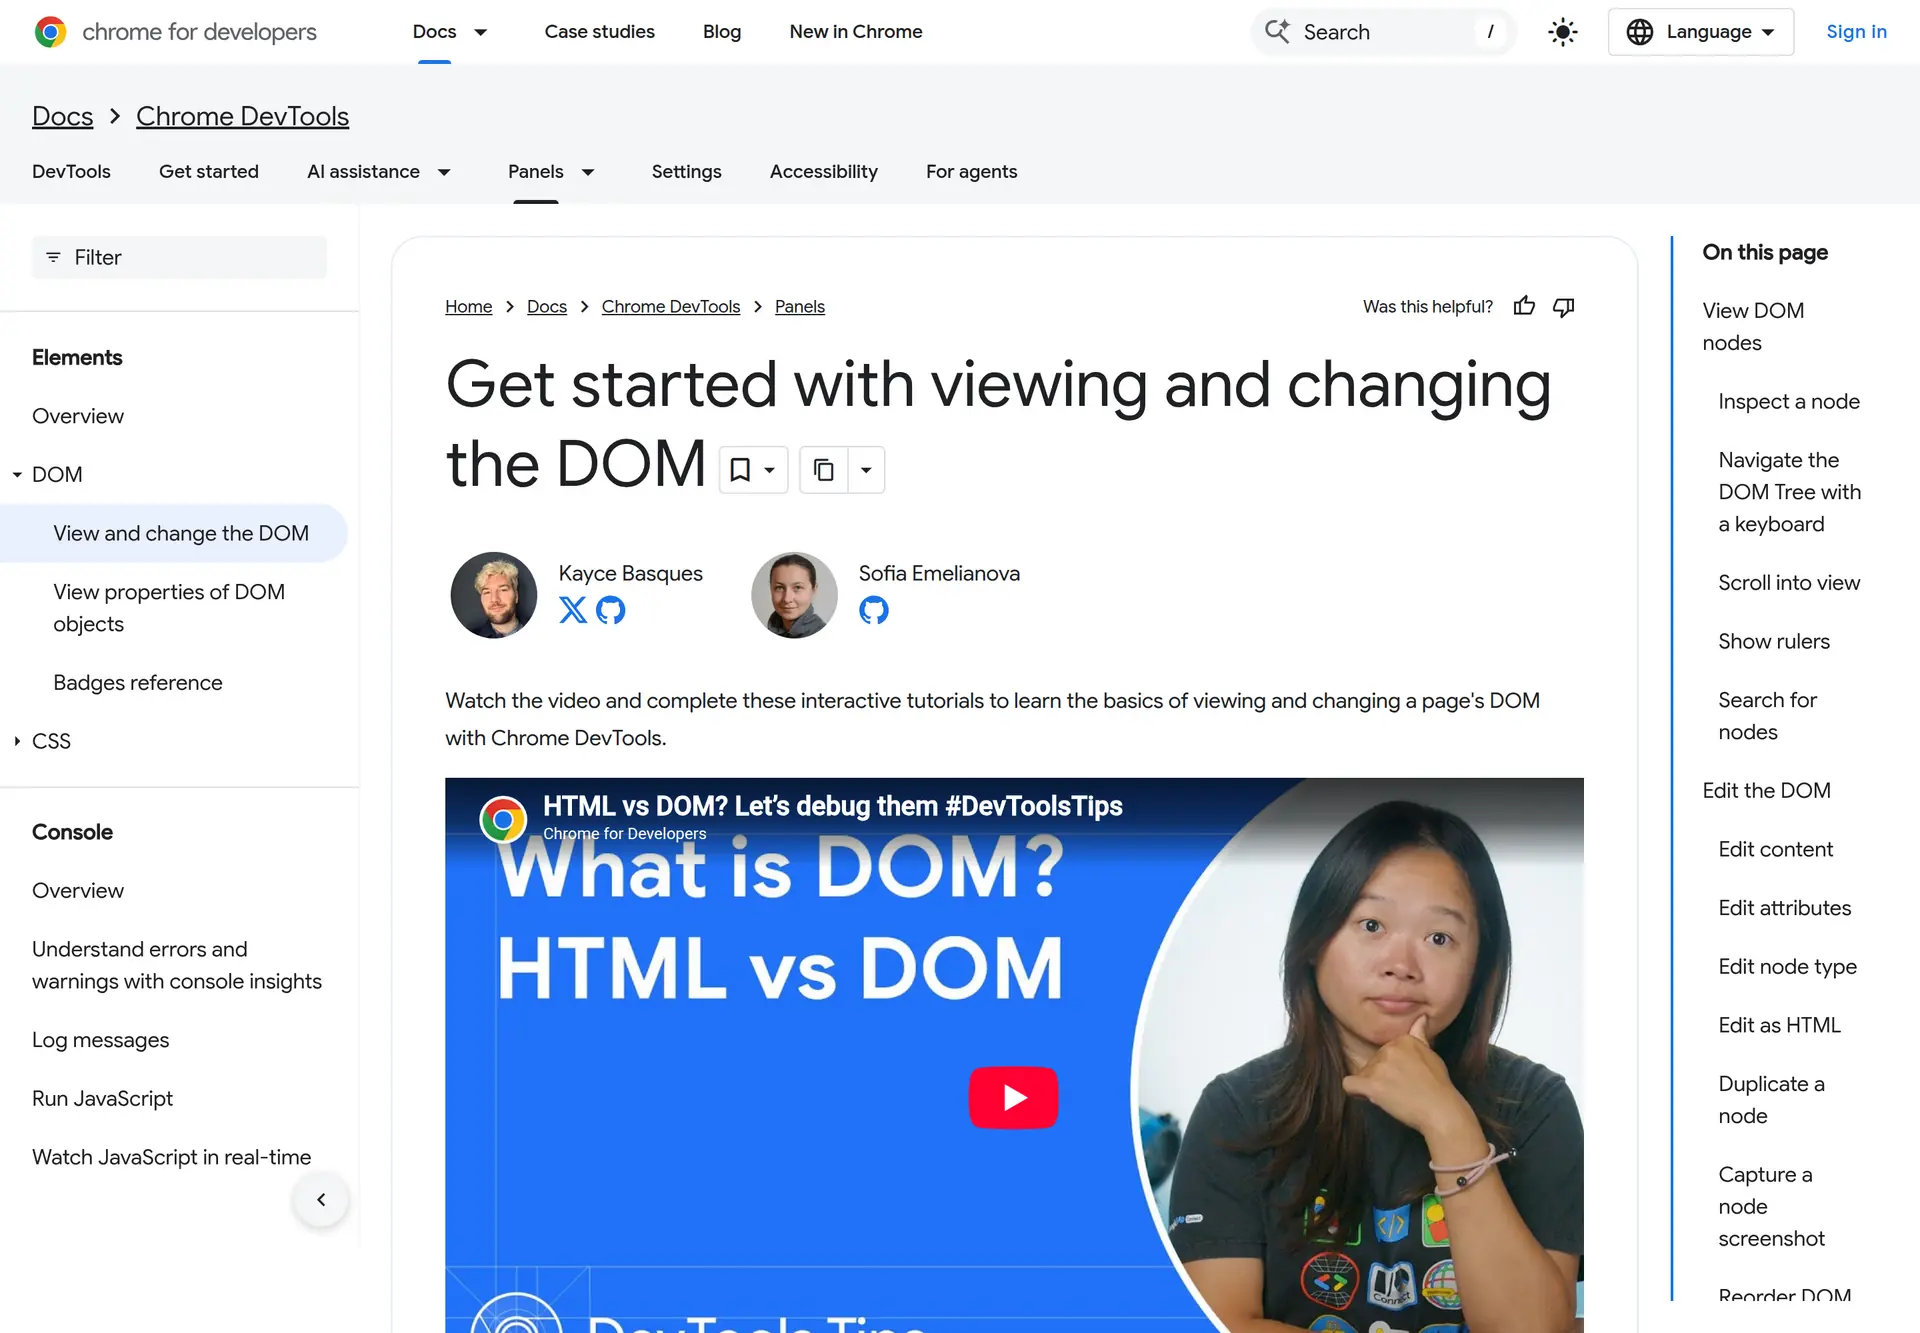
Task: Open Kayce Basques's X profile icon
Action: 573,610
